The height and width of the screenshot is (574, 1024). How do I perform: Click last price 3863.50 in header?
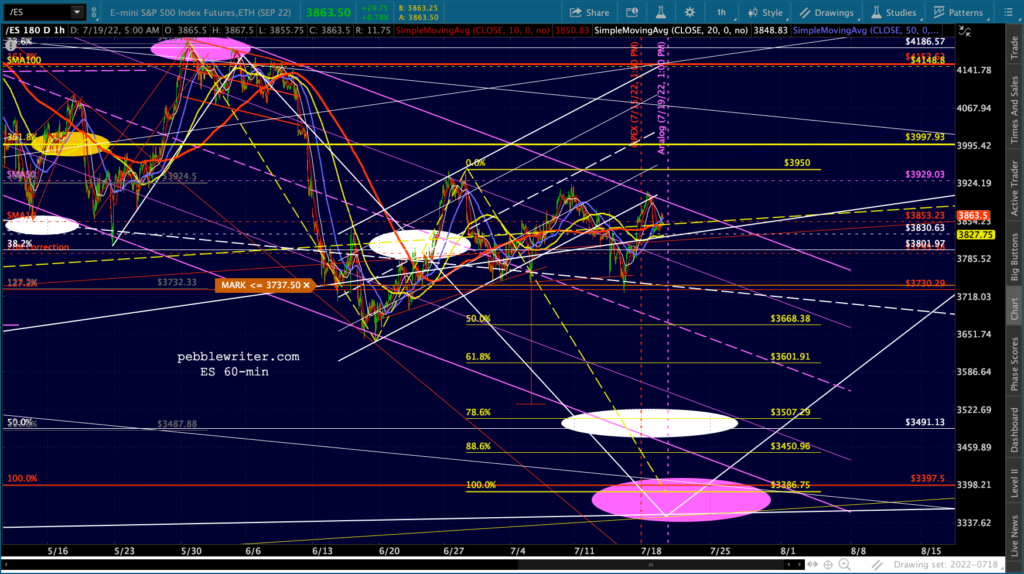pyautogui.click(x=328, y=12)
